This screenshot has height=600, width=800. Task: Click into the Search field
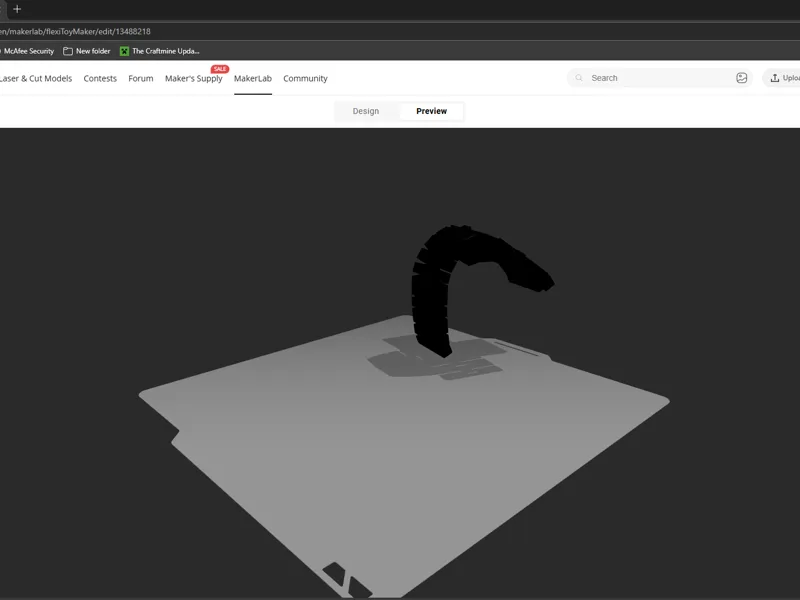tap(659, 78)
